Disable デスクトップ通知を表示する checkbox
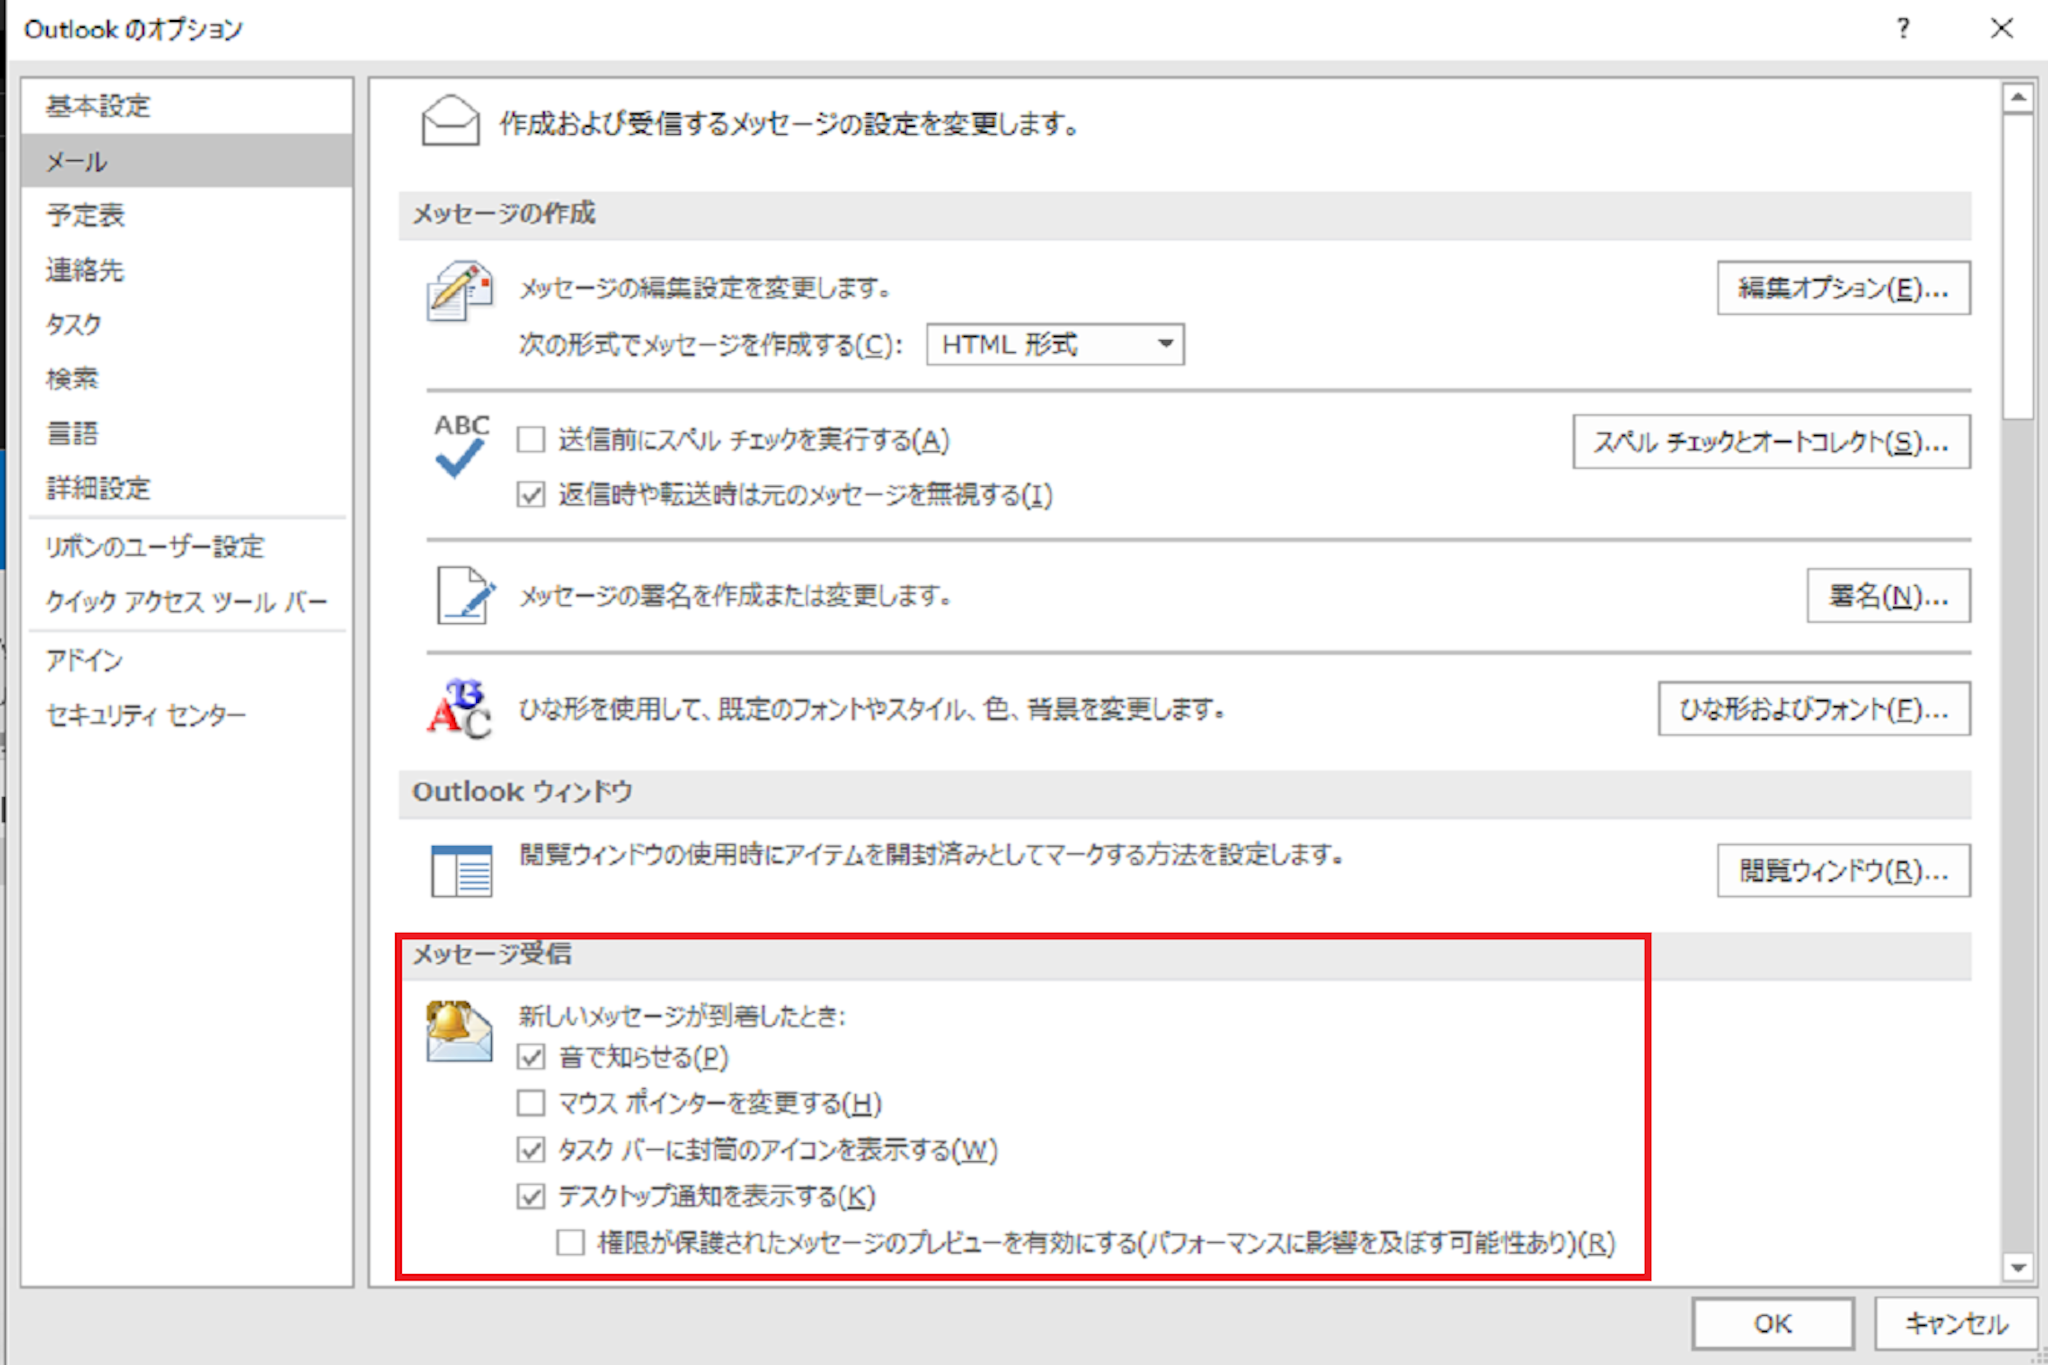This screenshot has height=1365, width=2048. tap(531, 1196)
